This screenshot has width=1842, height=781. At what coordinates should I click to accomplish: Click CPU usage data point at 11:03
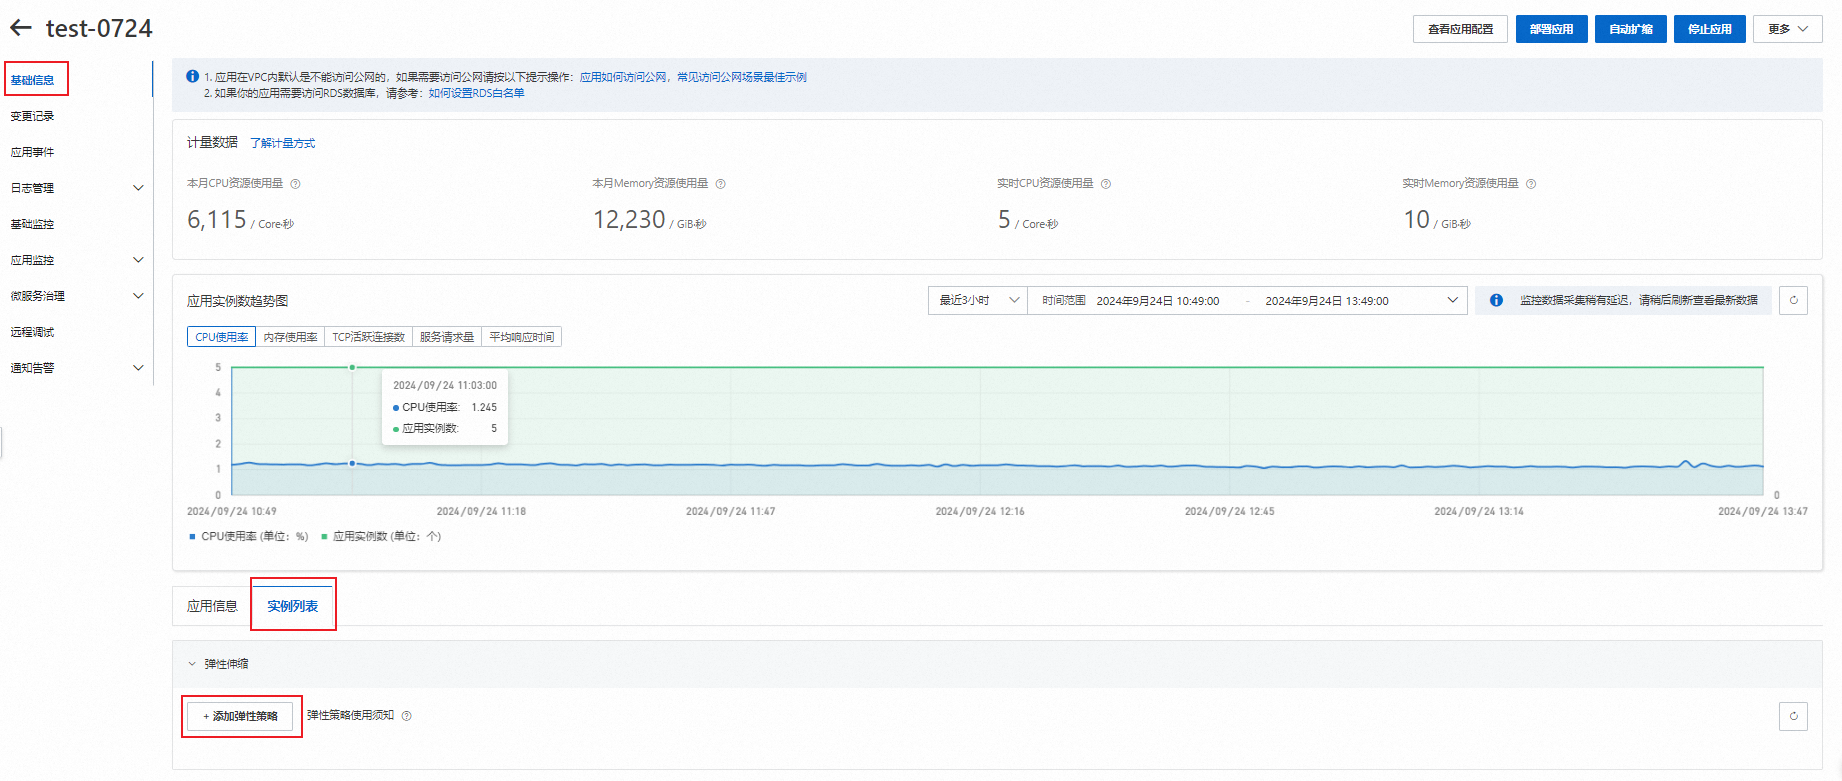[352, 463]
